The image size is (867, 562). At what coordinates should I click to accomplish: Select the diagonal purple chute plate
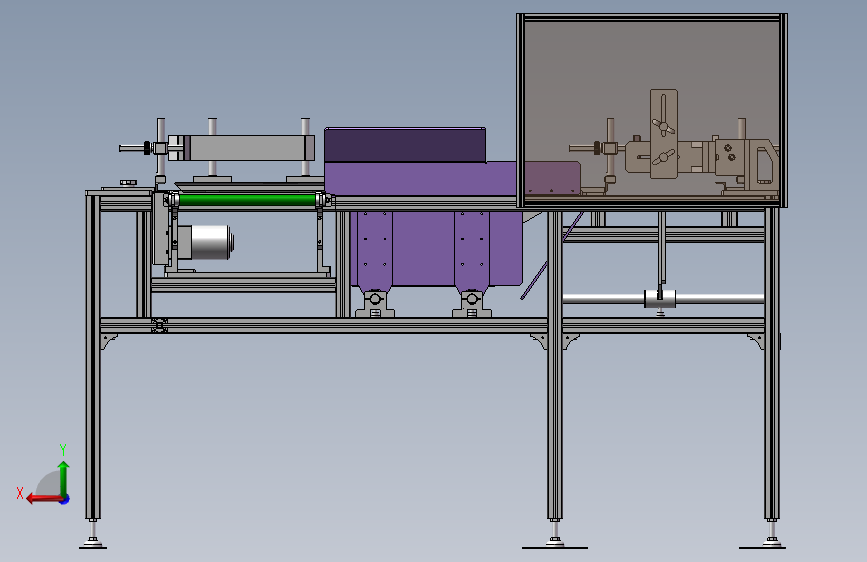[552, 255]
